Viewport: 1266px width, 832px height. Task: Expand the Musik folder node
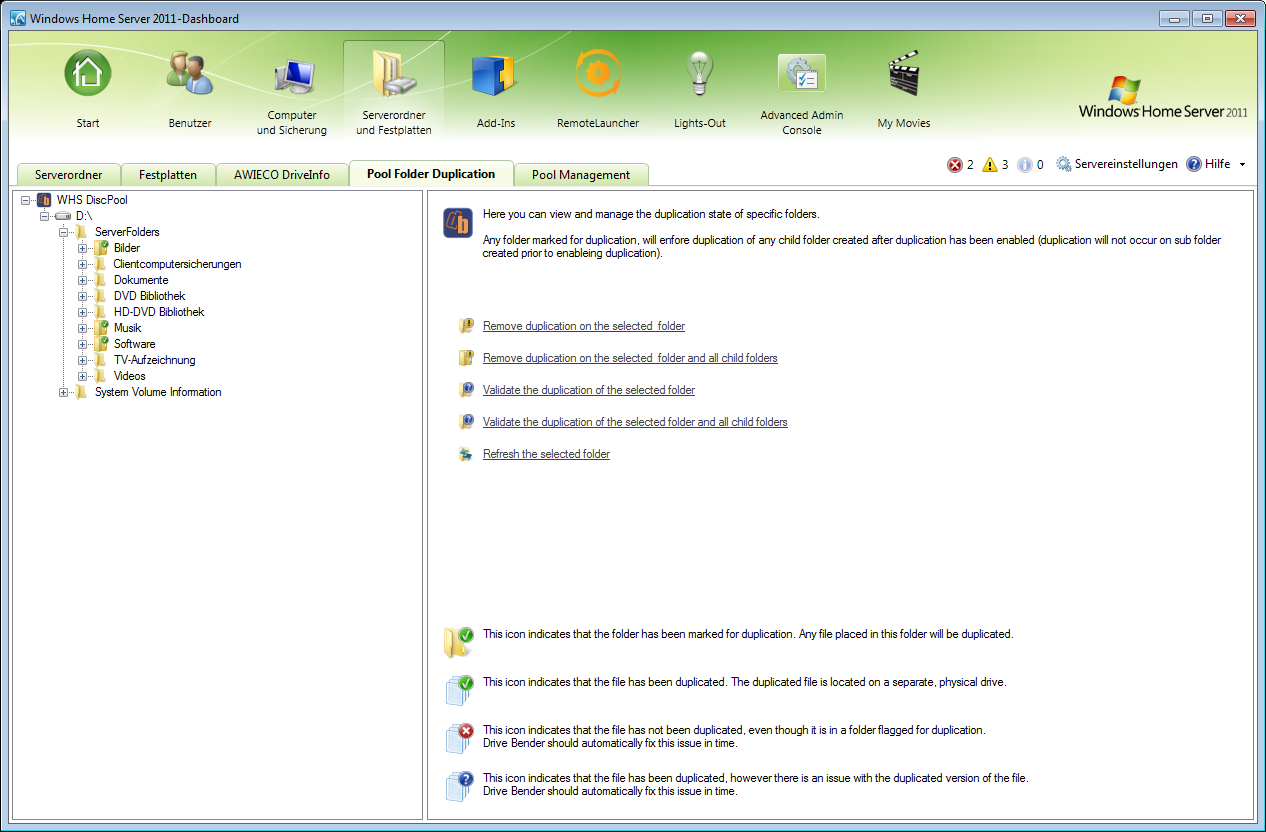click(x=83, y=328)
